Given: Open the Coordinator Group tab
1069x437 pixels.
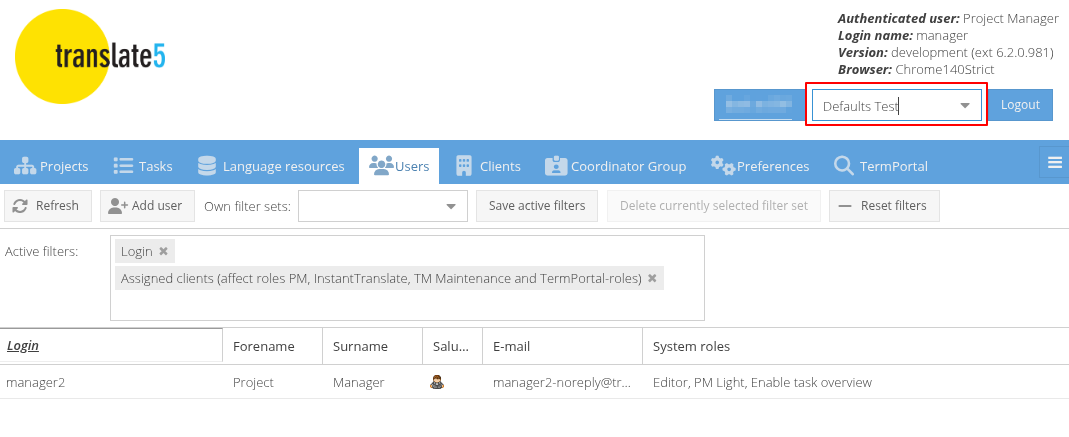Looking at the screenshot, I should tap(615, 166).
